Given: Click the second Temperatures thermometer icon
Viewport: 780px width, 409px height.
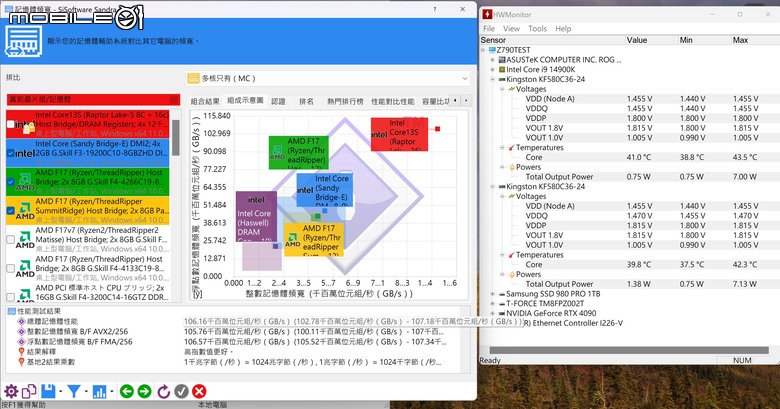Looking at the screenshot, I should 511,255.
